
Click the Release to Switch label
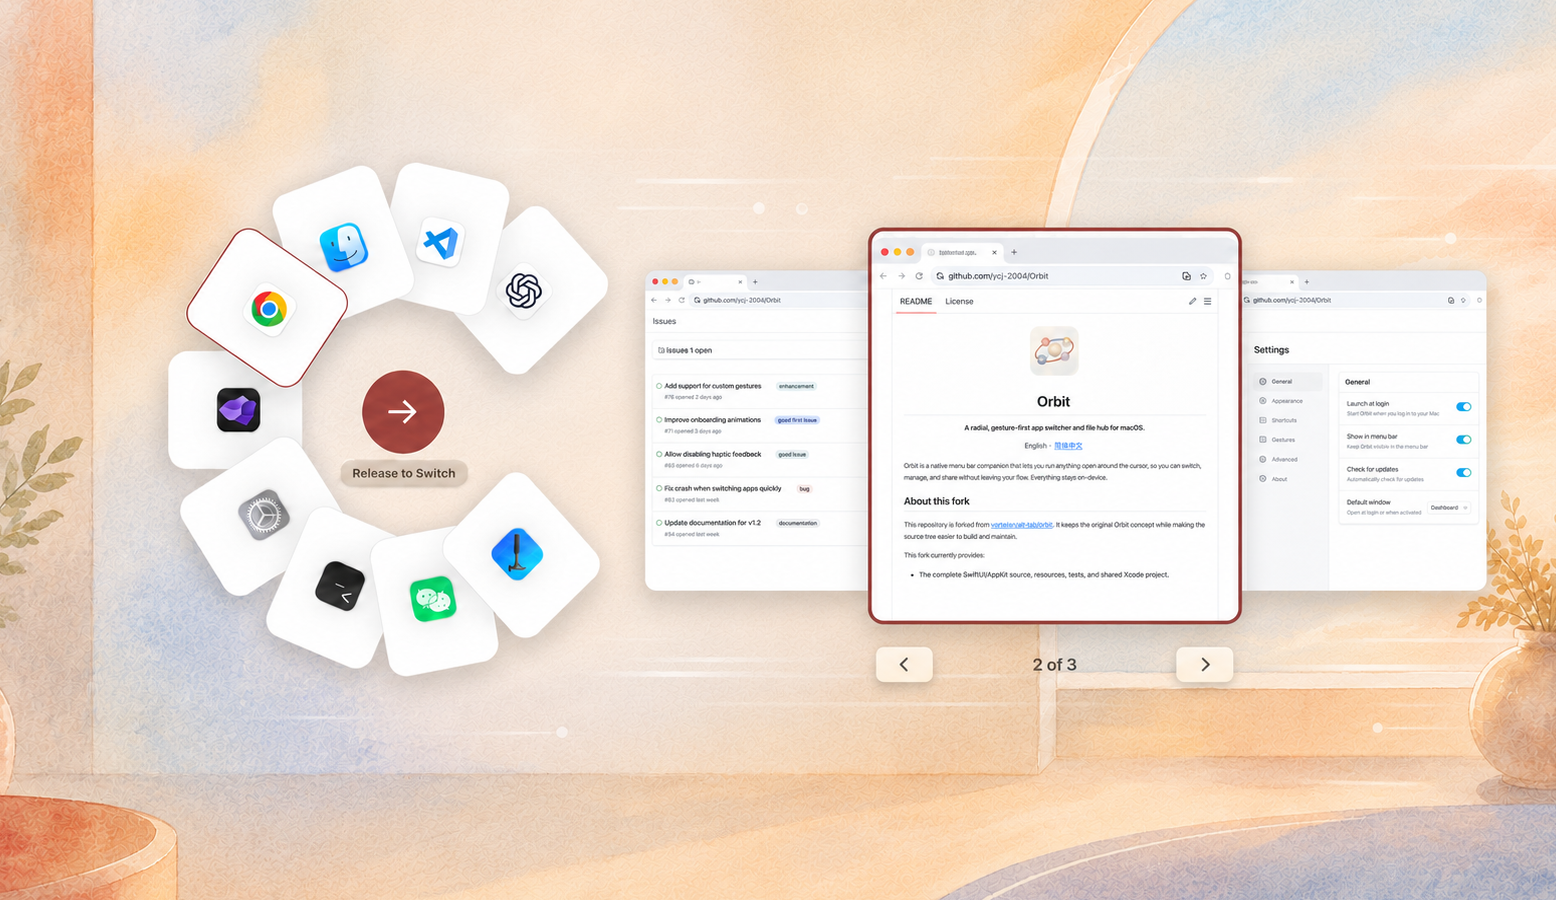click(404, 473)
